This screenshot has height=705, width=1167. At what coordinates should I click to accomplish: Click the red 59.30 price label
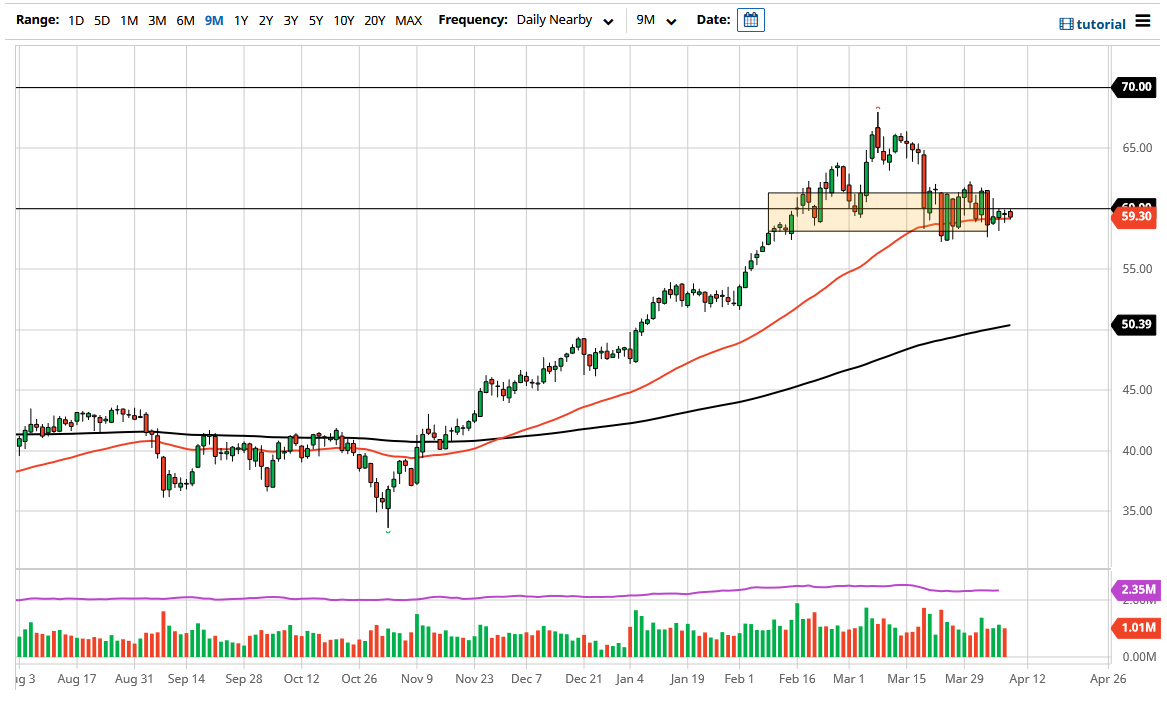click(x=1135, y=216)
